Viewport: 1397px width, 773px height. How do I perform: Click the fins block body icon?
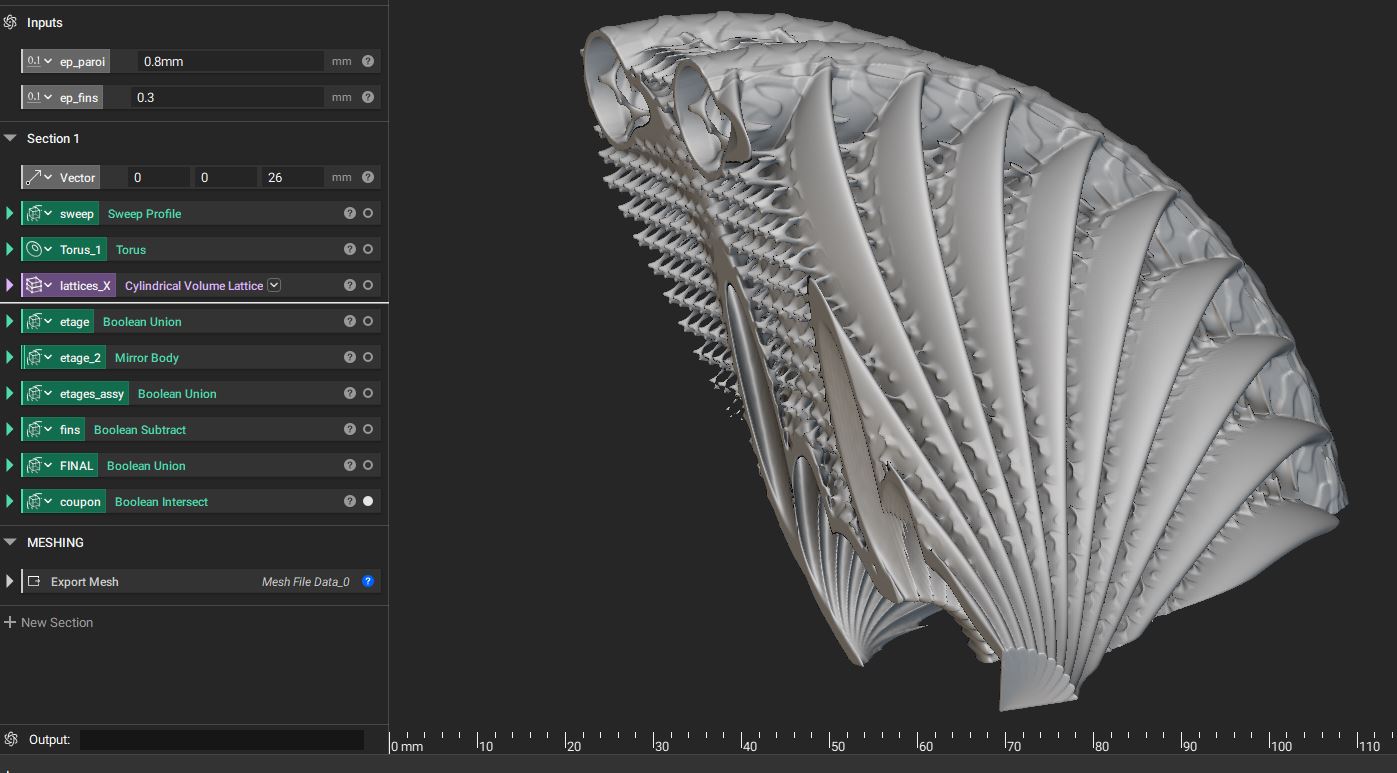(39, 429)
